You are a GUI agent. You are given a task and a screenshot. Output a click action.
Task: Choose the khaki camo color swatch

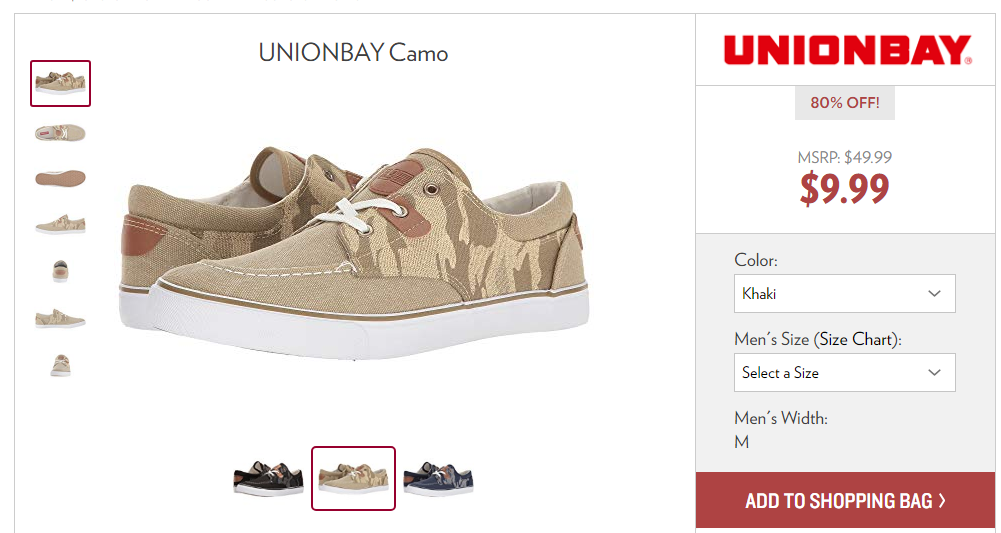pos(353,478)
